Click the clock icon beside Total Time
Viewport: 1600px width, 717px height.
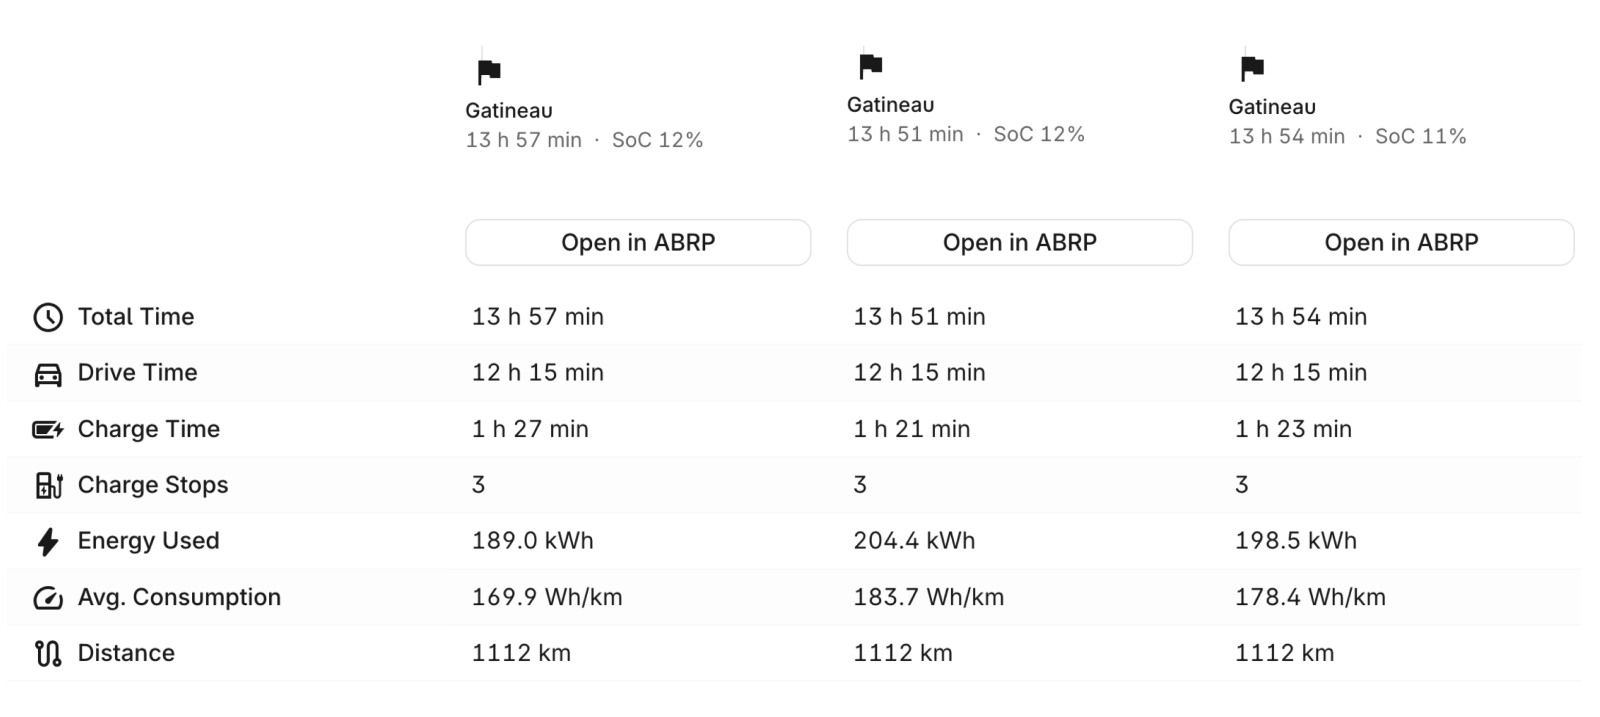(x=48, y=317)
